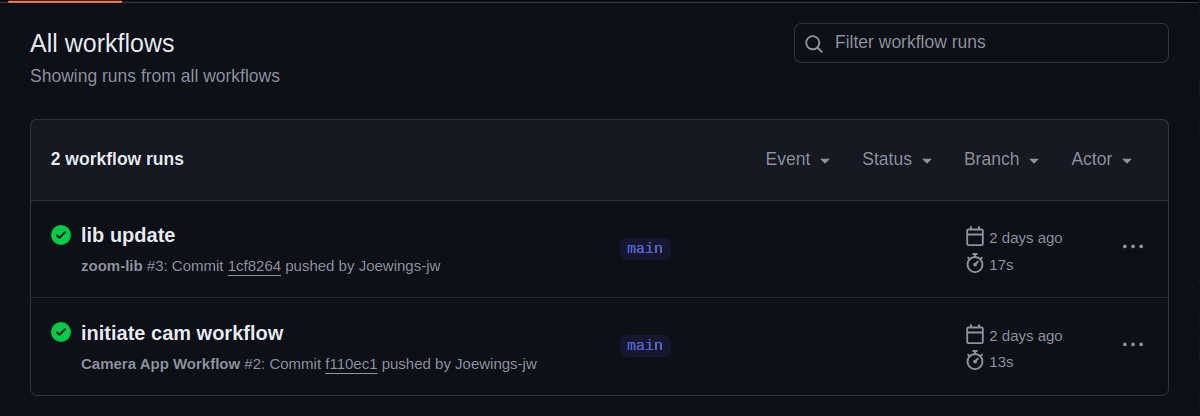Image resolution: width=1200 pixels, height=416 pixels.
Task: Open the initiate cam workflow run
Action: point(182,333)
